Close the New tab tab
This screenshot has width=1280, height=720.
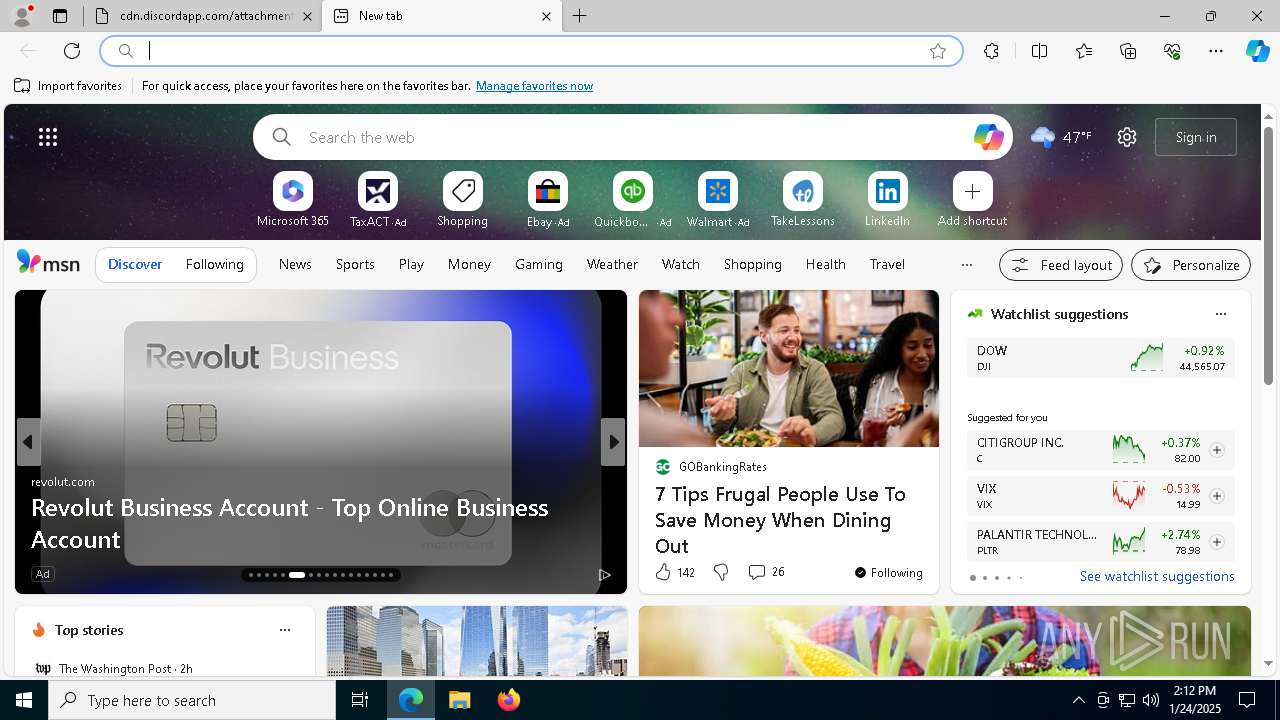coord(546,16)
